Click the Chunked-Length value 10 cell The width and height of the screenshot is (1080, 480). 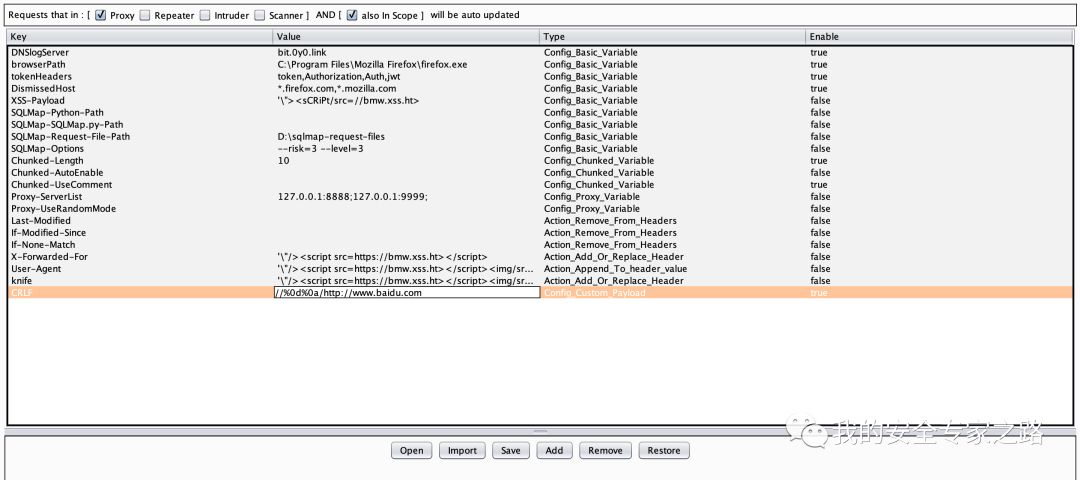point(406,160)
